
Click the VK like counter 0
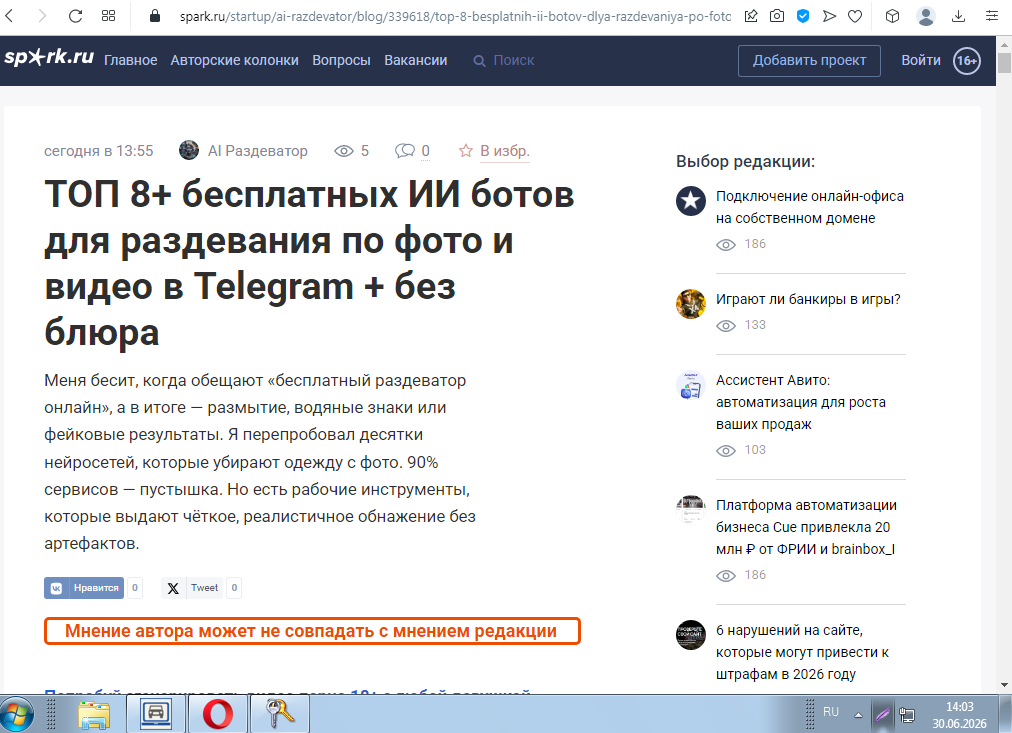[x=135, y=588]
